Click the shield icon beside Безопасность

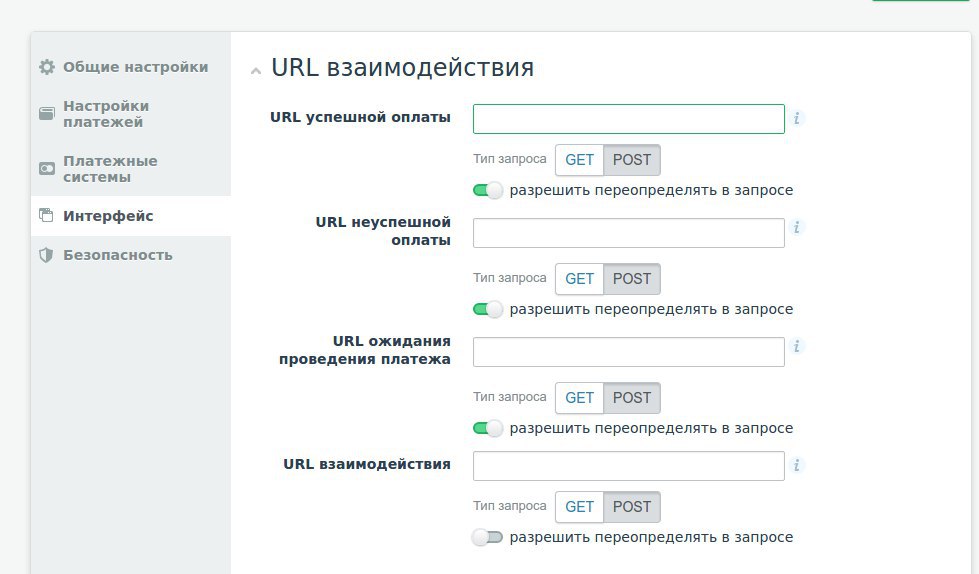click(46, 255)
